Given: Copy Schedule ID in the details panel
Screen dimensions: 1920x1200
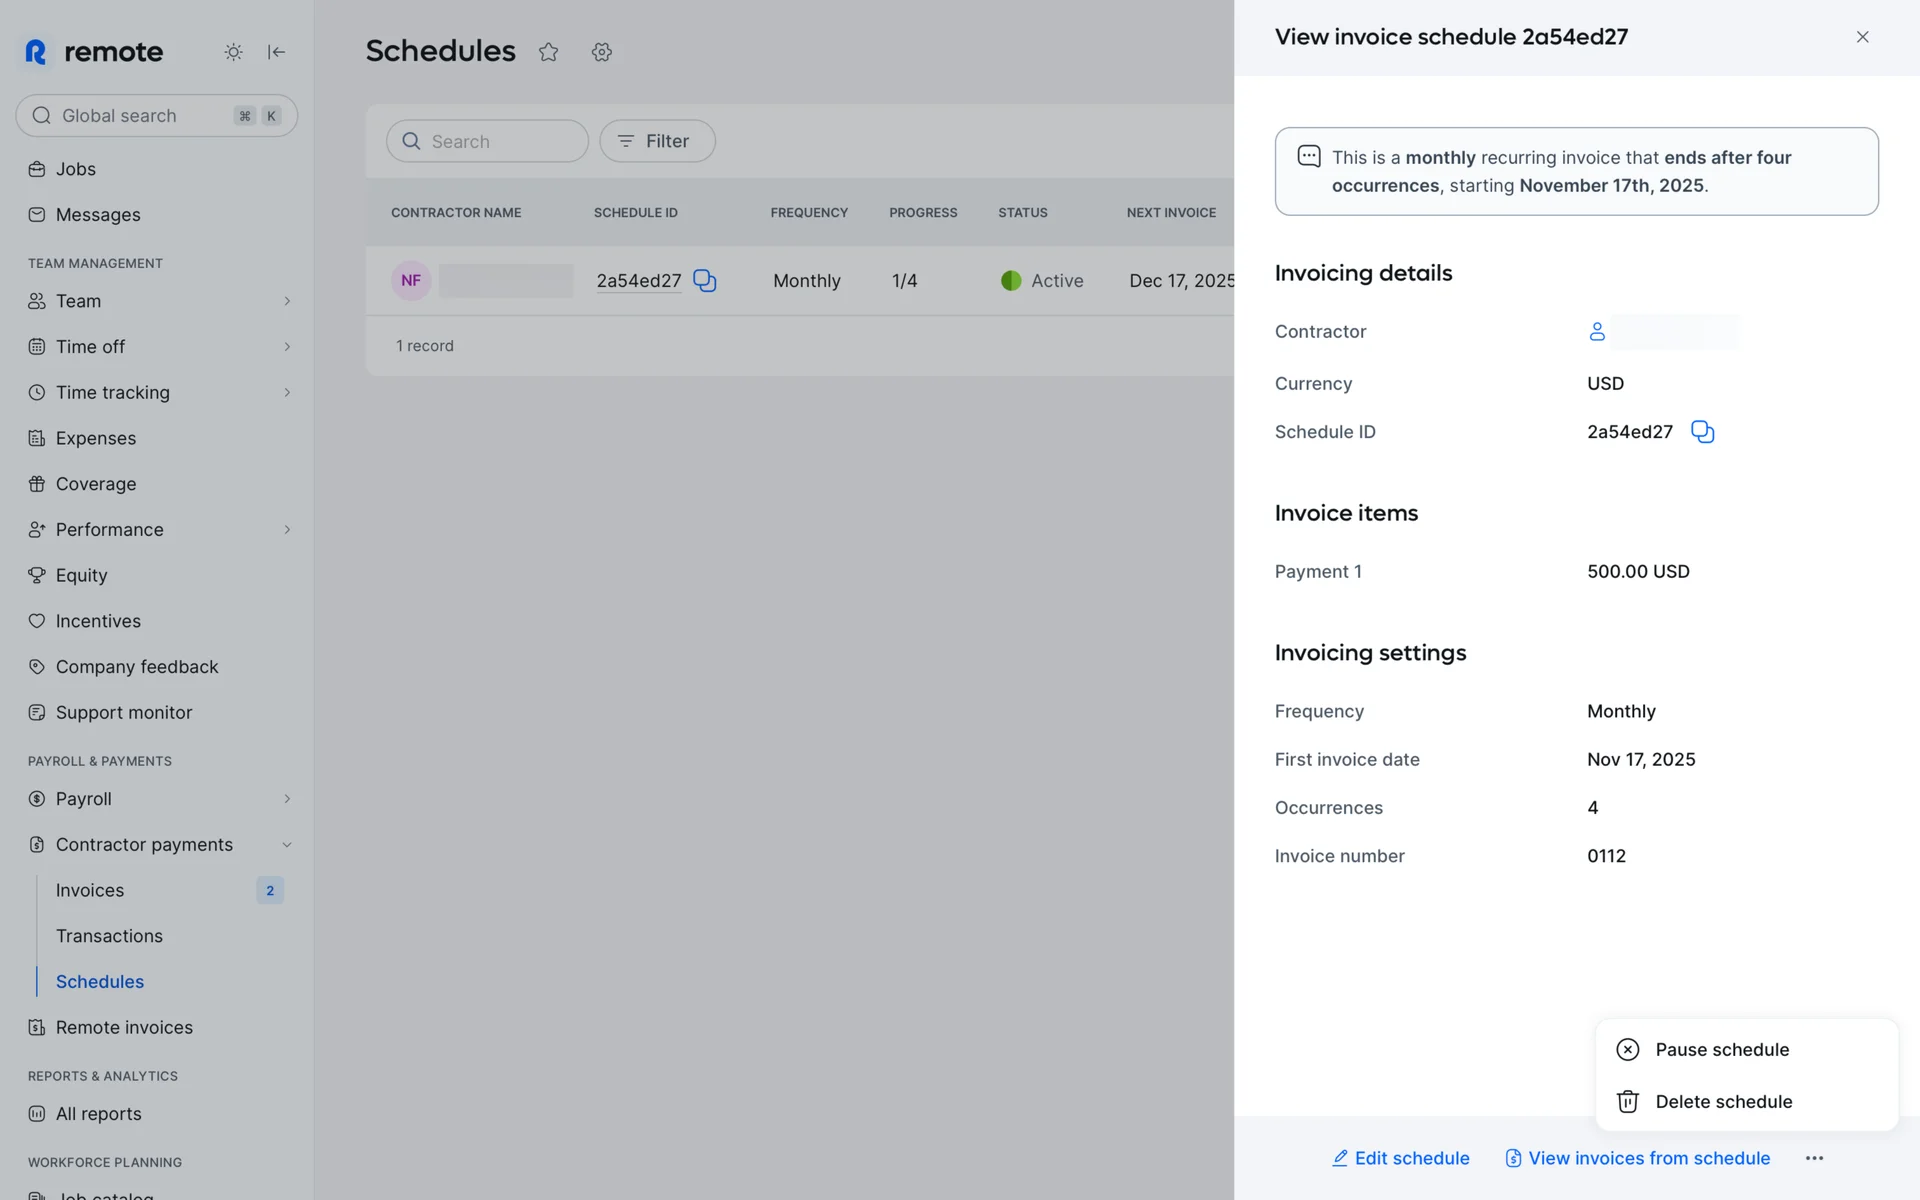Looking at the screenshot, I should pos(1702,432).
